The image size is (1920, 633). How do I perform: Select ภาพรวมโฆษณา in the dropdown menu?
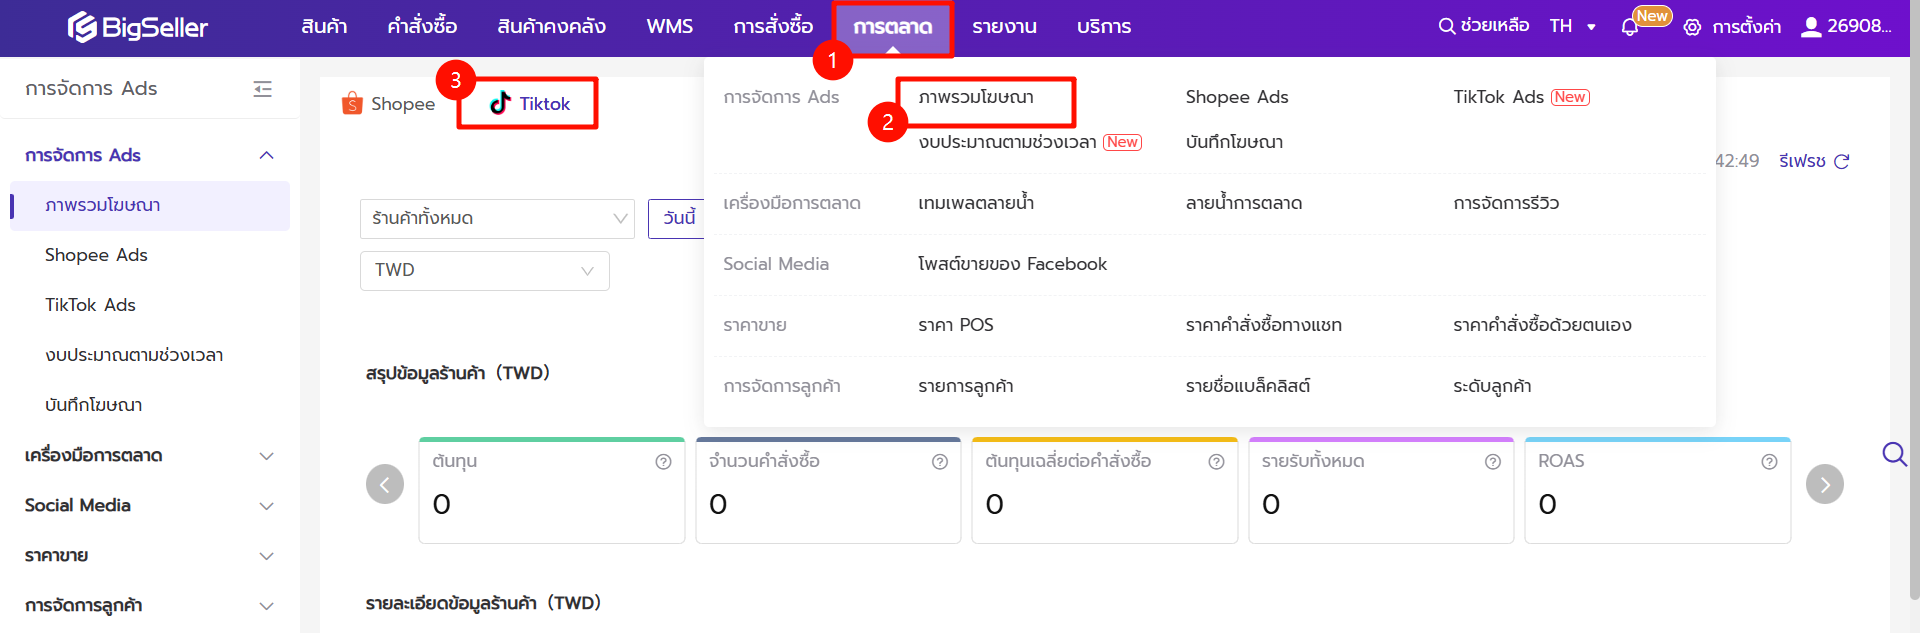tap(976, 98)
